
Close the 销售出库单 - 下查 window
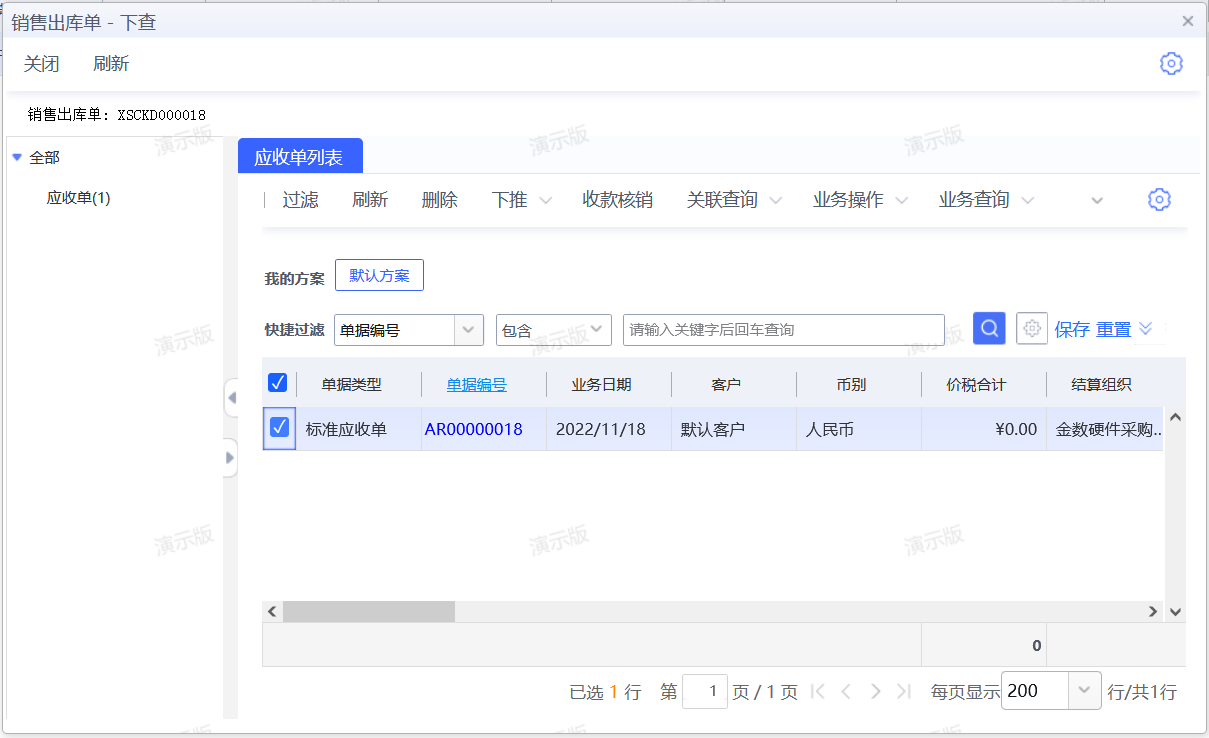pos(1188,21)
